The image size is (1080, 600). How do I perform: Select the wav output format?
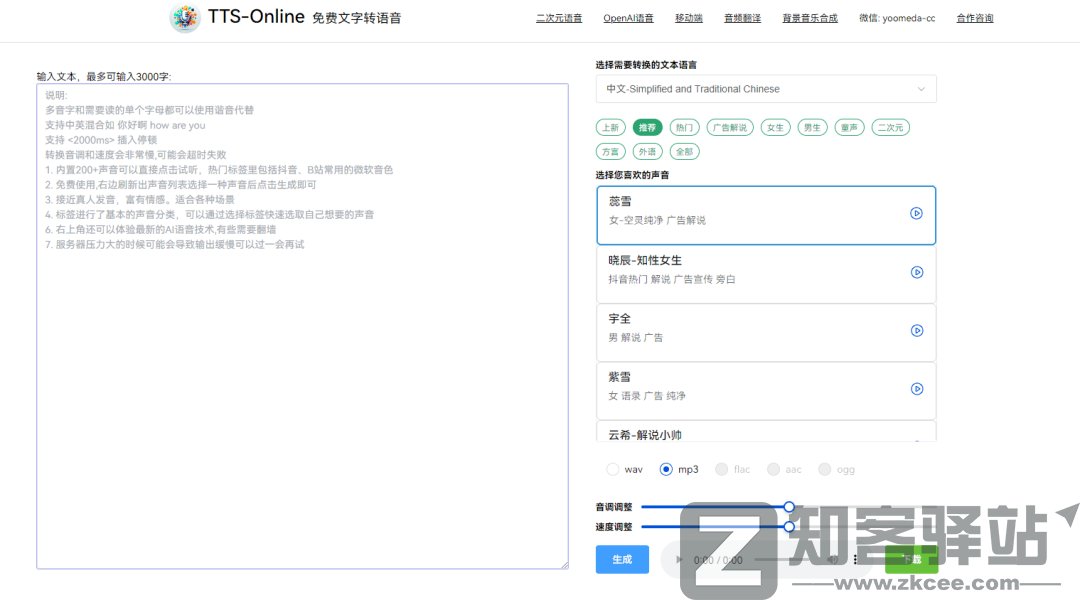pos(611,469)
